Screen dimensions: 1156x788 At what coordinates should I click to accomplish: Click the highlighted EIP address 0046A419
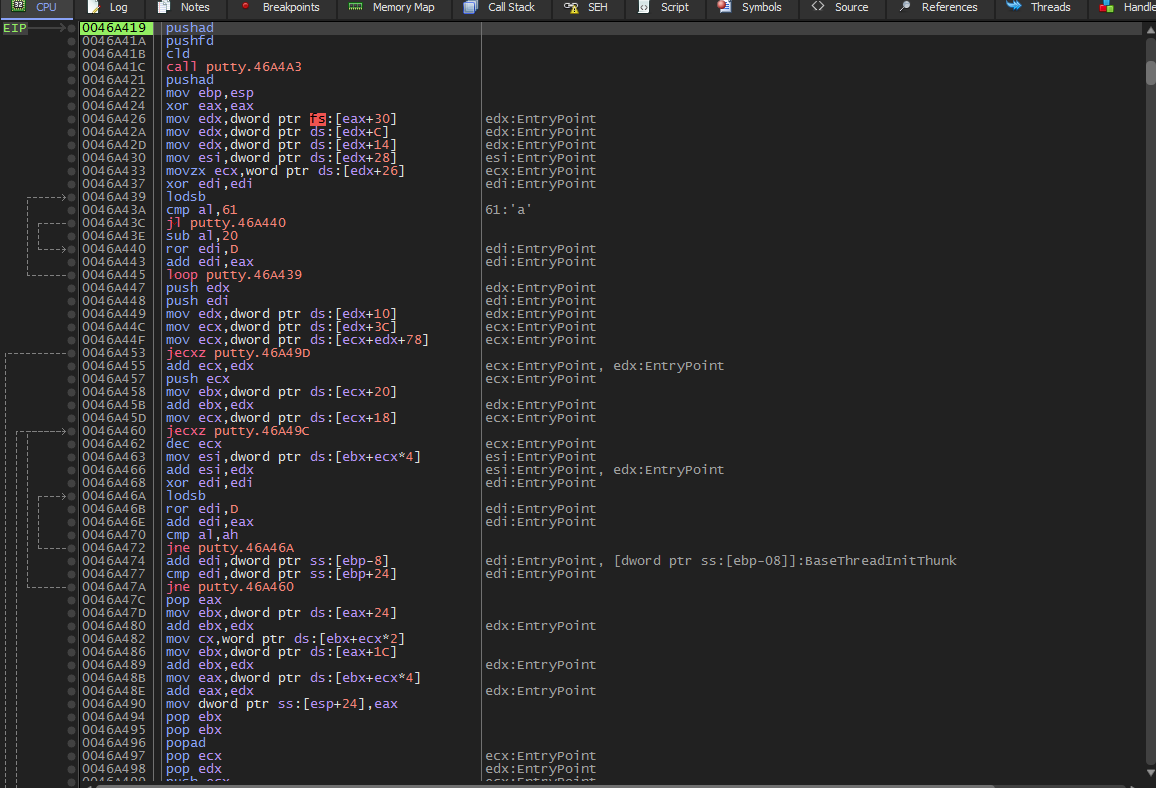click(114, 28)
